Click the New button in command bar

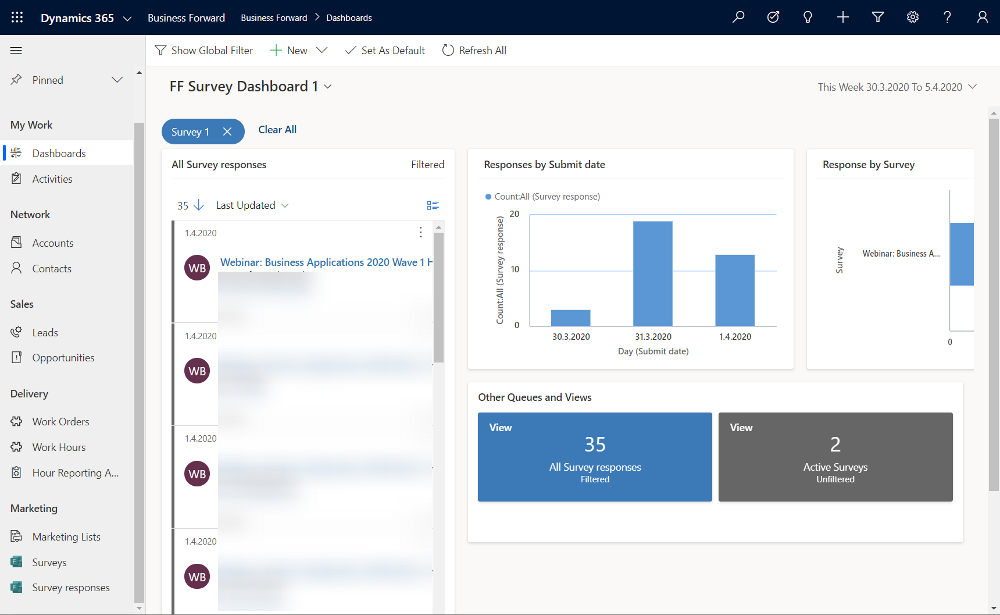(289, 50)
